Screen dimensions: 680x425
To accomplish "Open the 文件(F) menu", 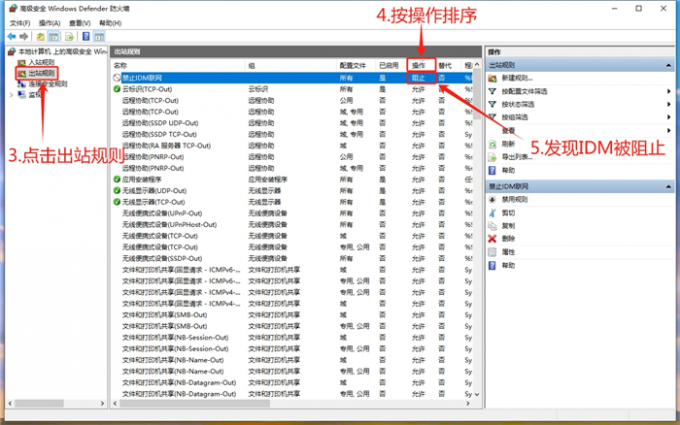I will pos(19,22).
